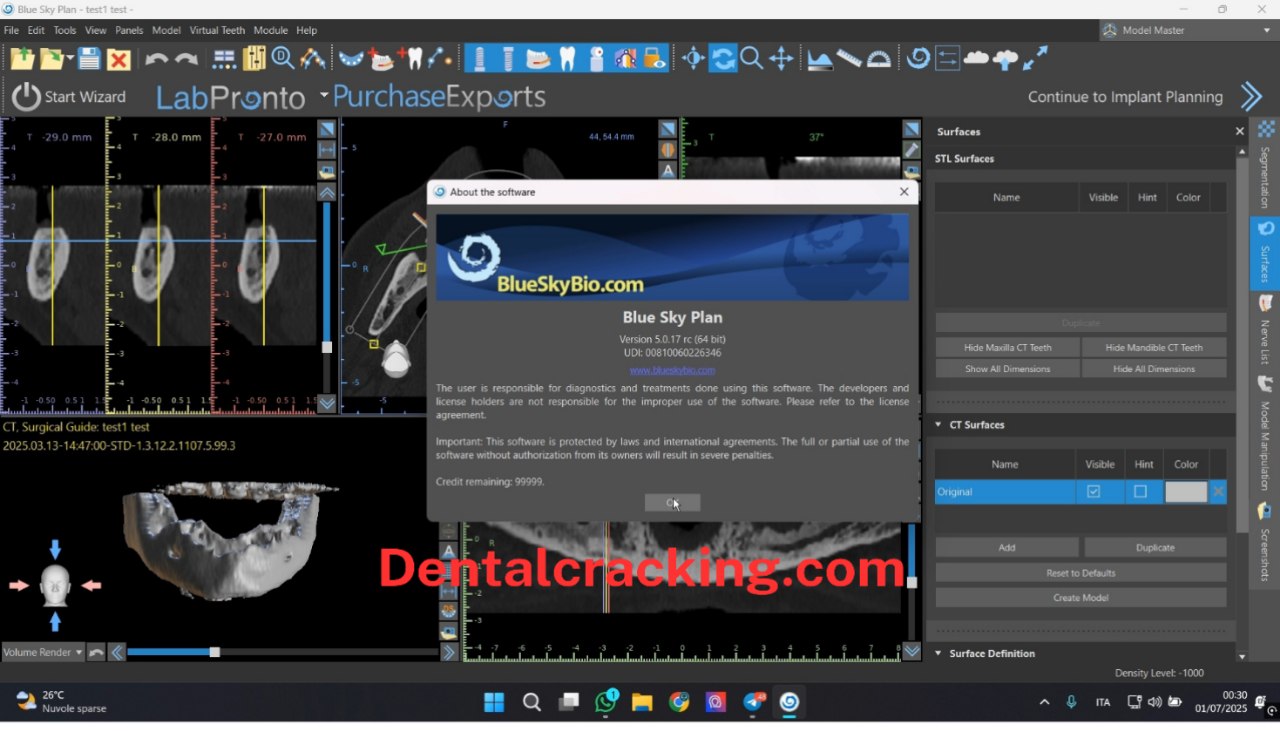Collapse the CT Surfaces section
1280x731 pixels.
click(938, 424)
